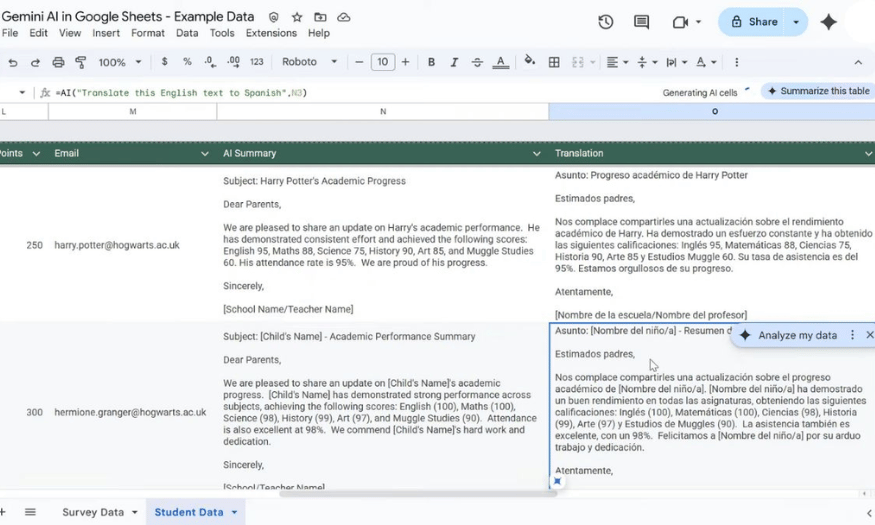Click the Undo icon
875x525 pixels.
[x=12, y=62]
